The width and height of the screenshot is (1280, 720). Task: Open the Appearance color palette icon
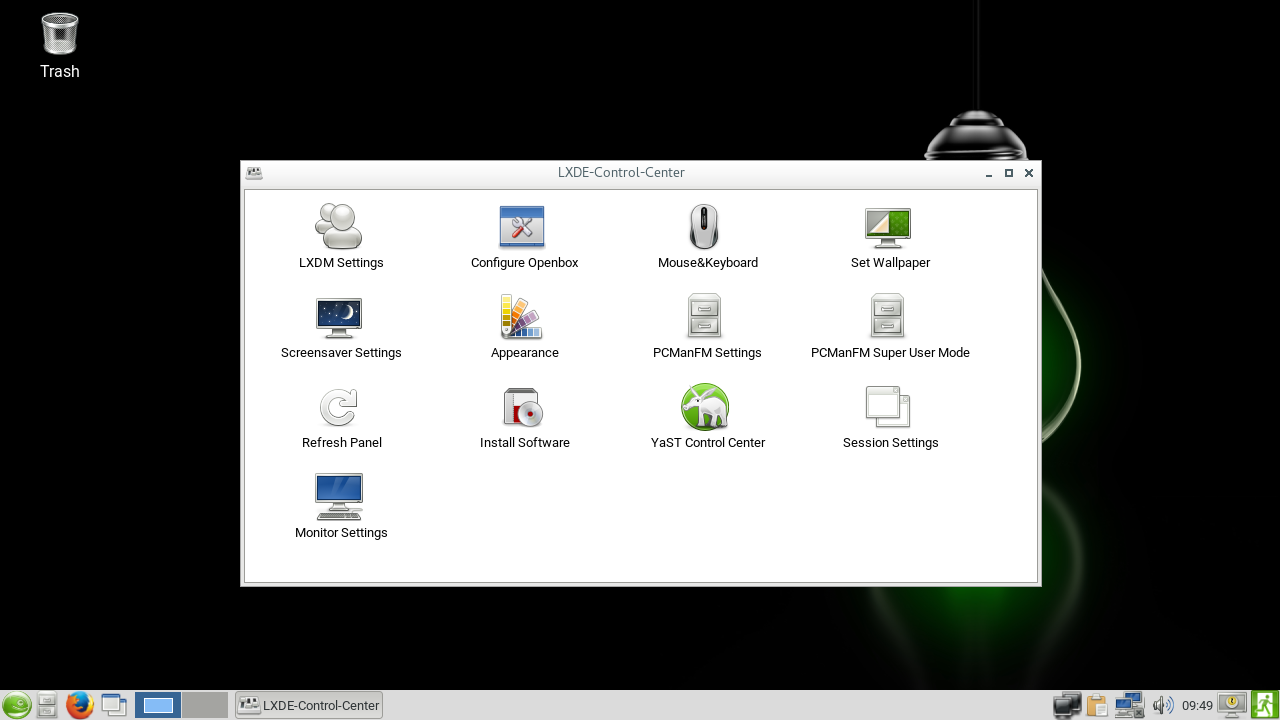(x=522, y=317)
